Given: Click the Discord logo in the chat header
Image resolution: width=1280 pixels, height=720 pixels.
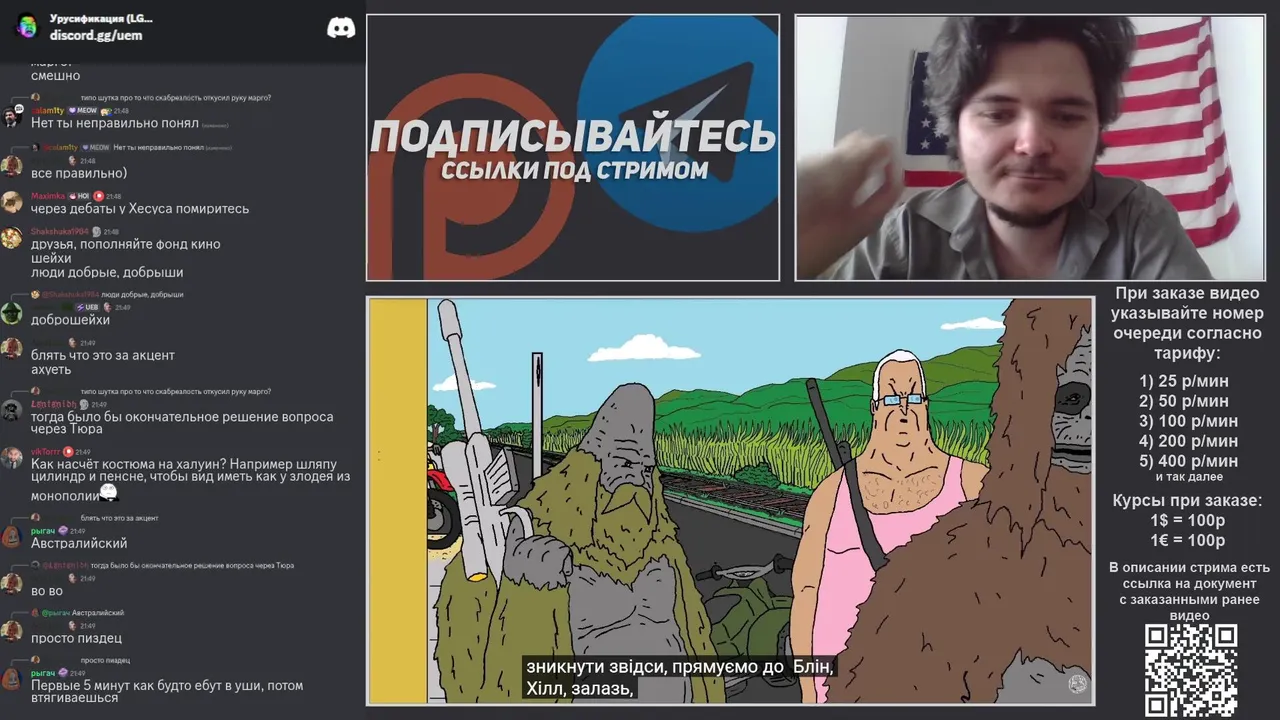Looking at the screenshot, I should [341, 28].
